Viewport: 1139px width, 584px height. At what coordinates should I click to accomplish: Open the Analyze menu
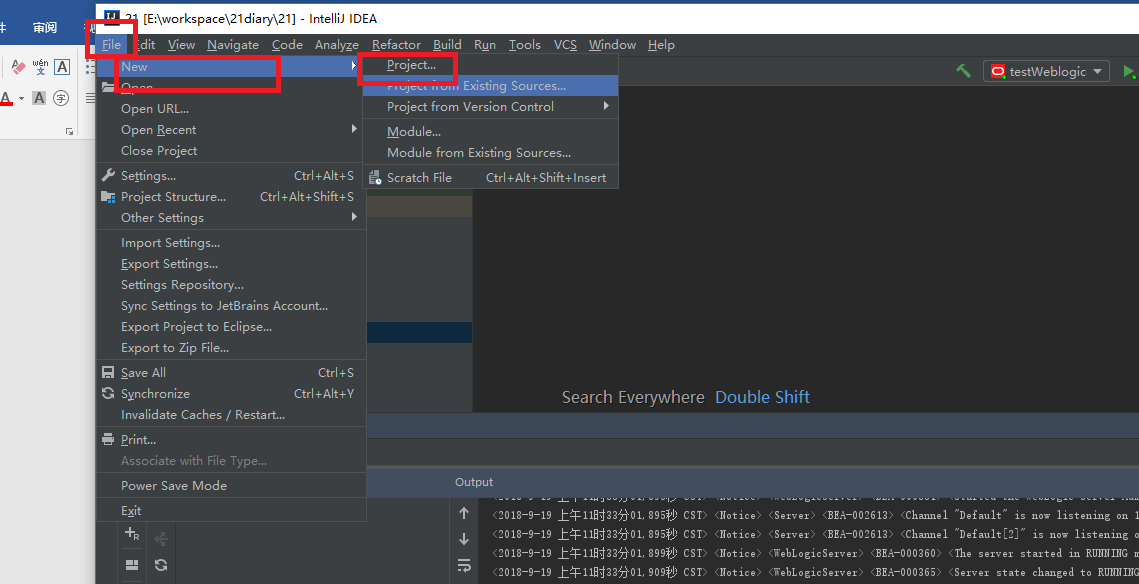tap(336, 44)
